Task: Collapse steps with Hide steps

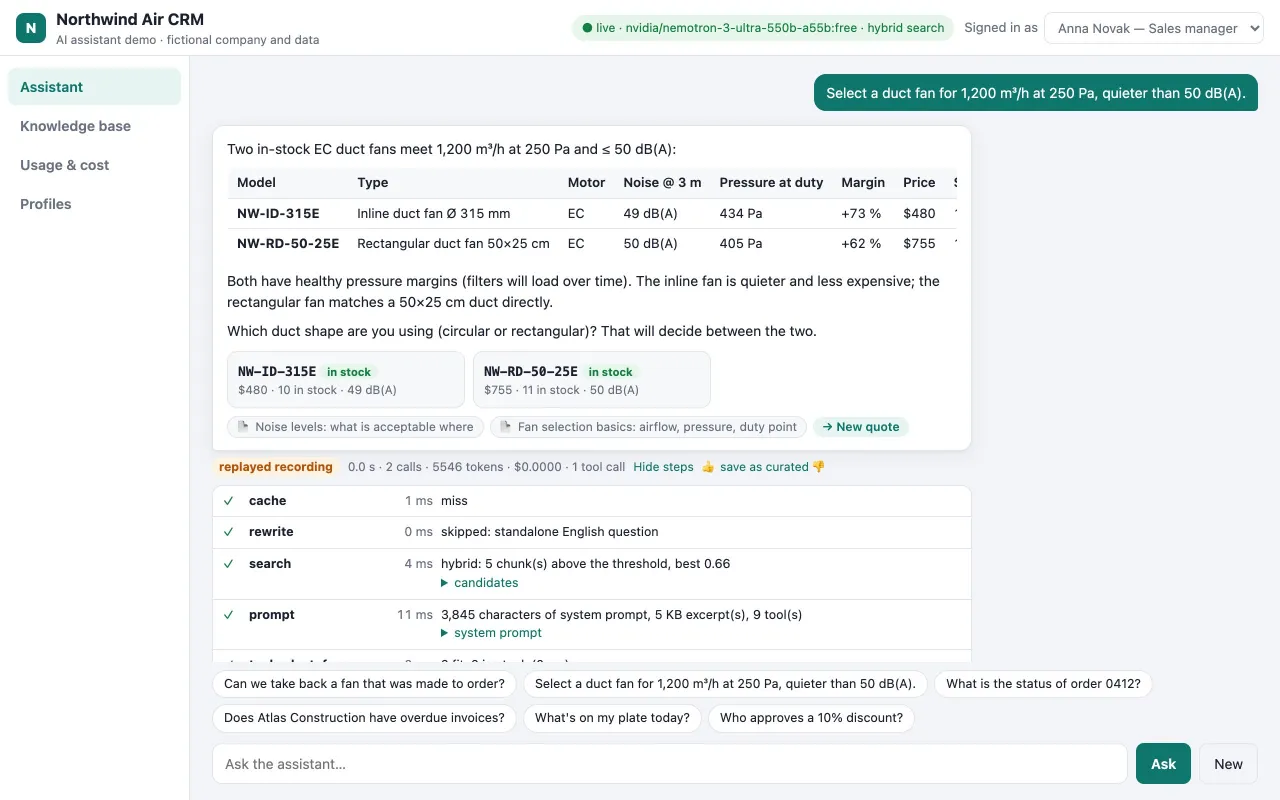Action: tap(663, 467)
